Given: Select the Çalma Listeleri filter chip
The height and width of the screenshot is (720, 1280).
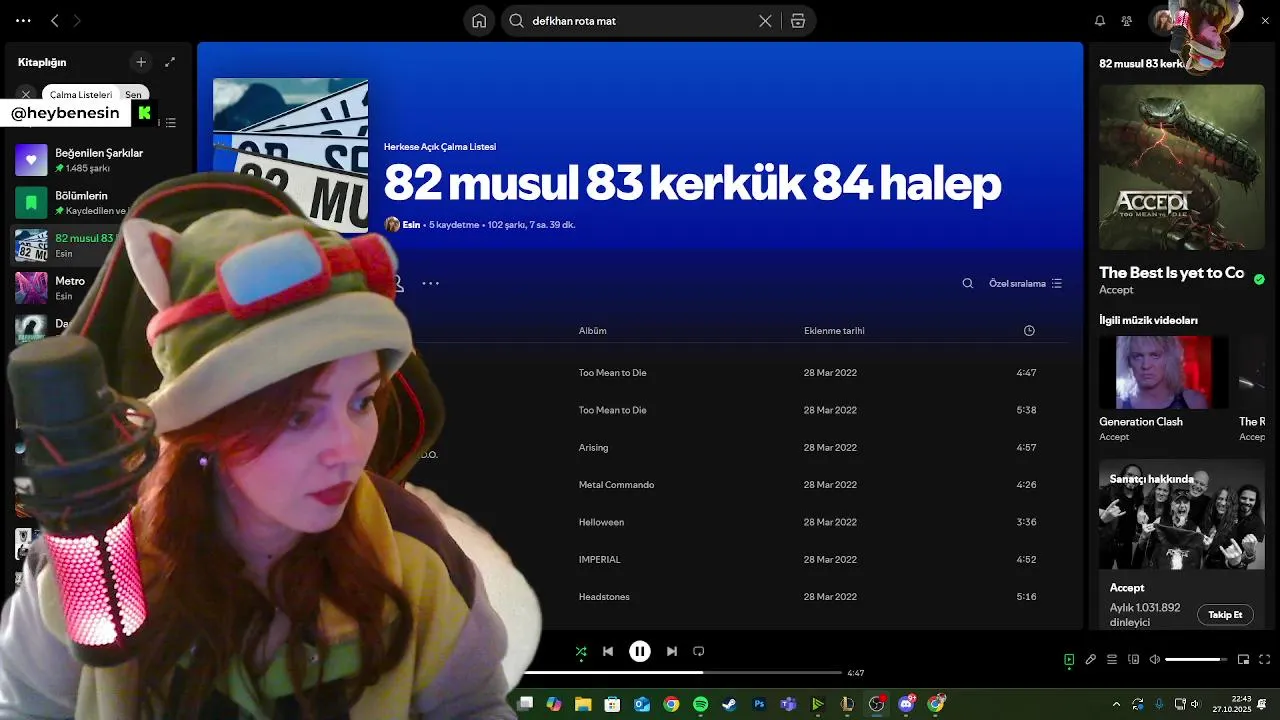Looking at the screenshot, I should click(81, 94).
